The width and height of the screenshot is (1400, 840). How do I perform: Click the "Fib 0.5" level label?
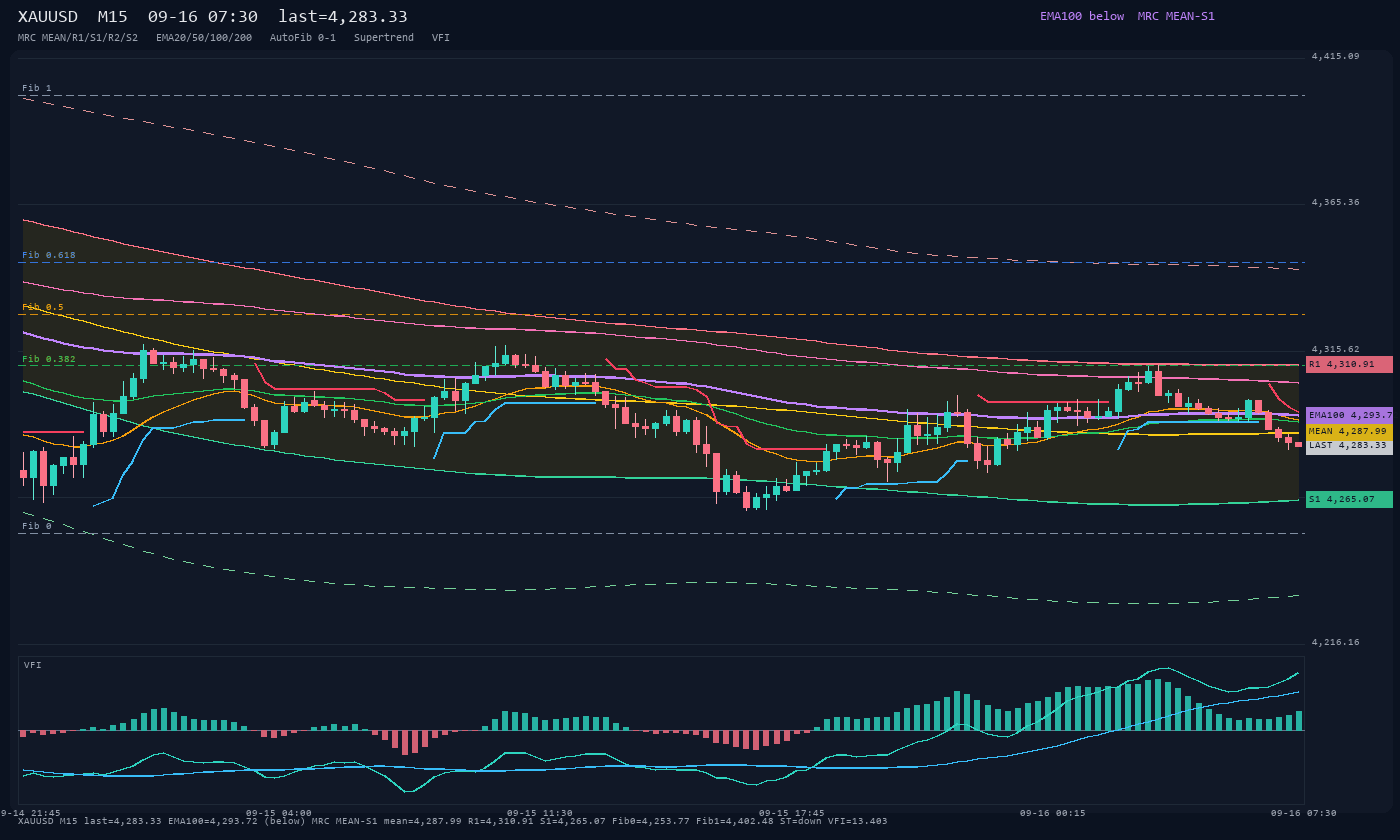(43, 307)
